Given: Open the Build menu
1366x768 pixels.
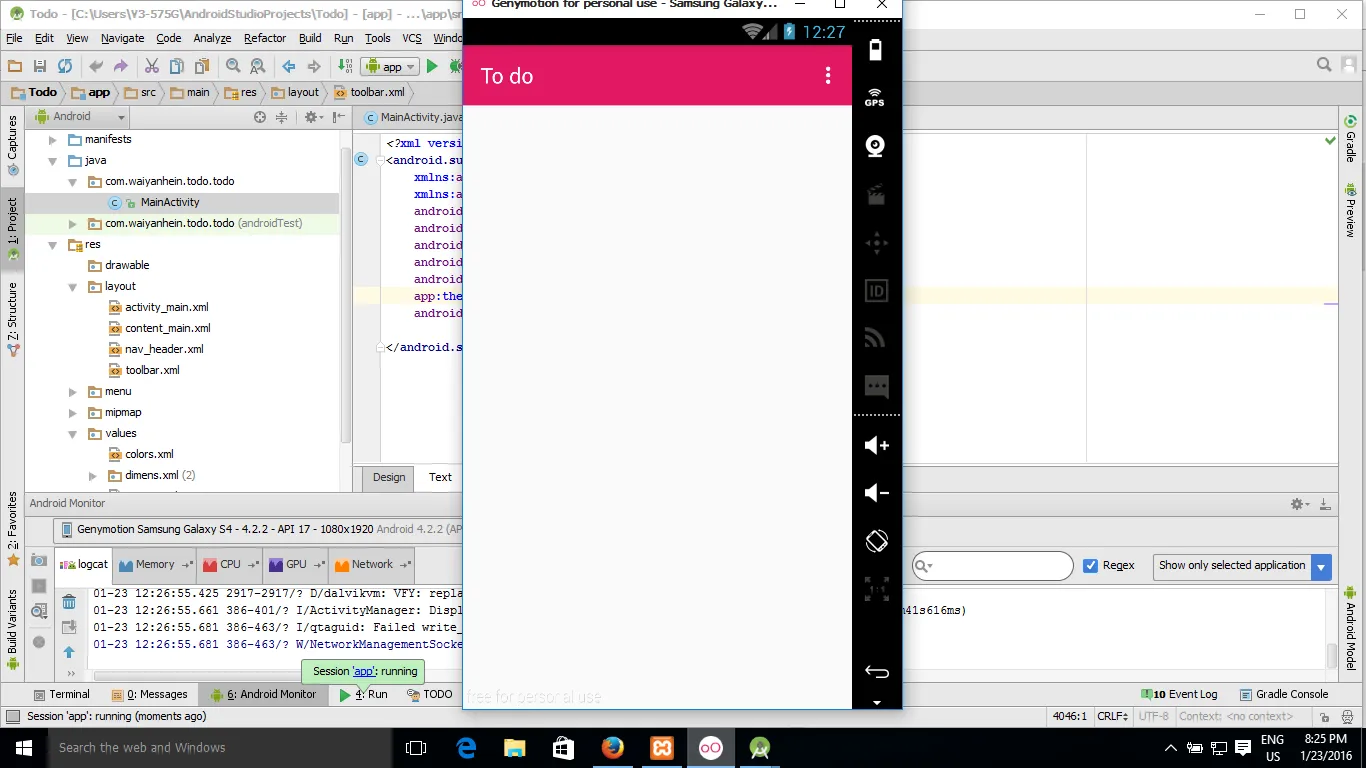Looking at the screenshot, I should pyautogui.click(x=310, y=38).
